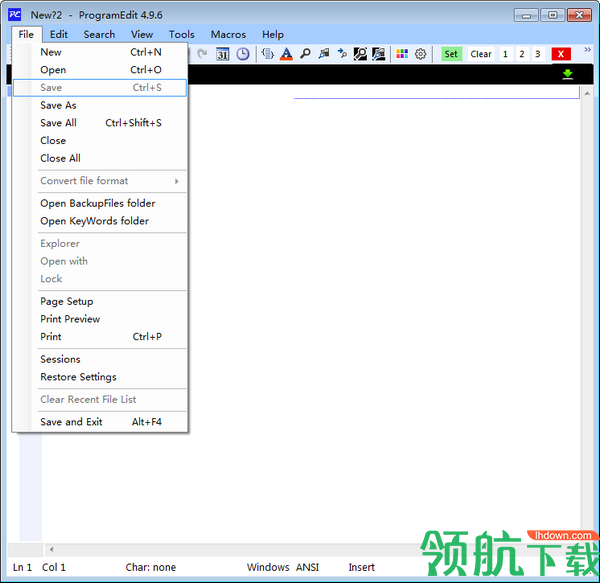Choose Print from File menu

[100, 337]
